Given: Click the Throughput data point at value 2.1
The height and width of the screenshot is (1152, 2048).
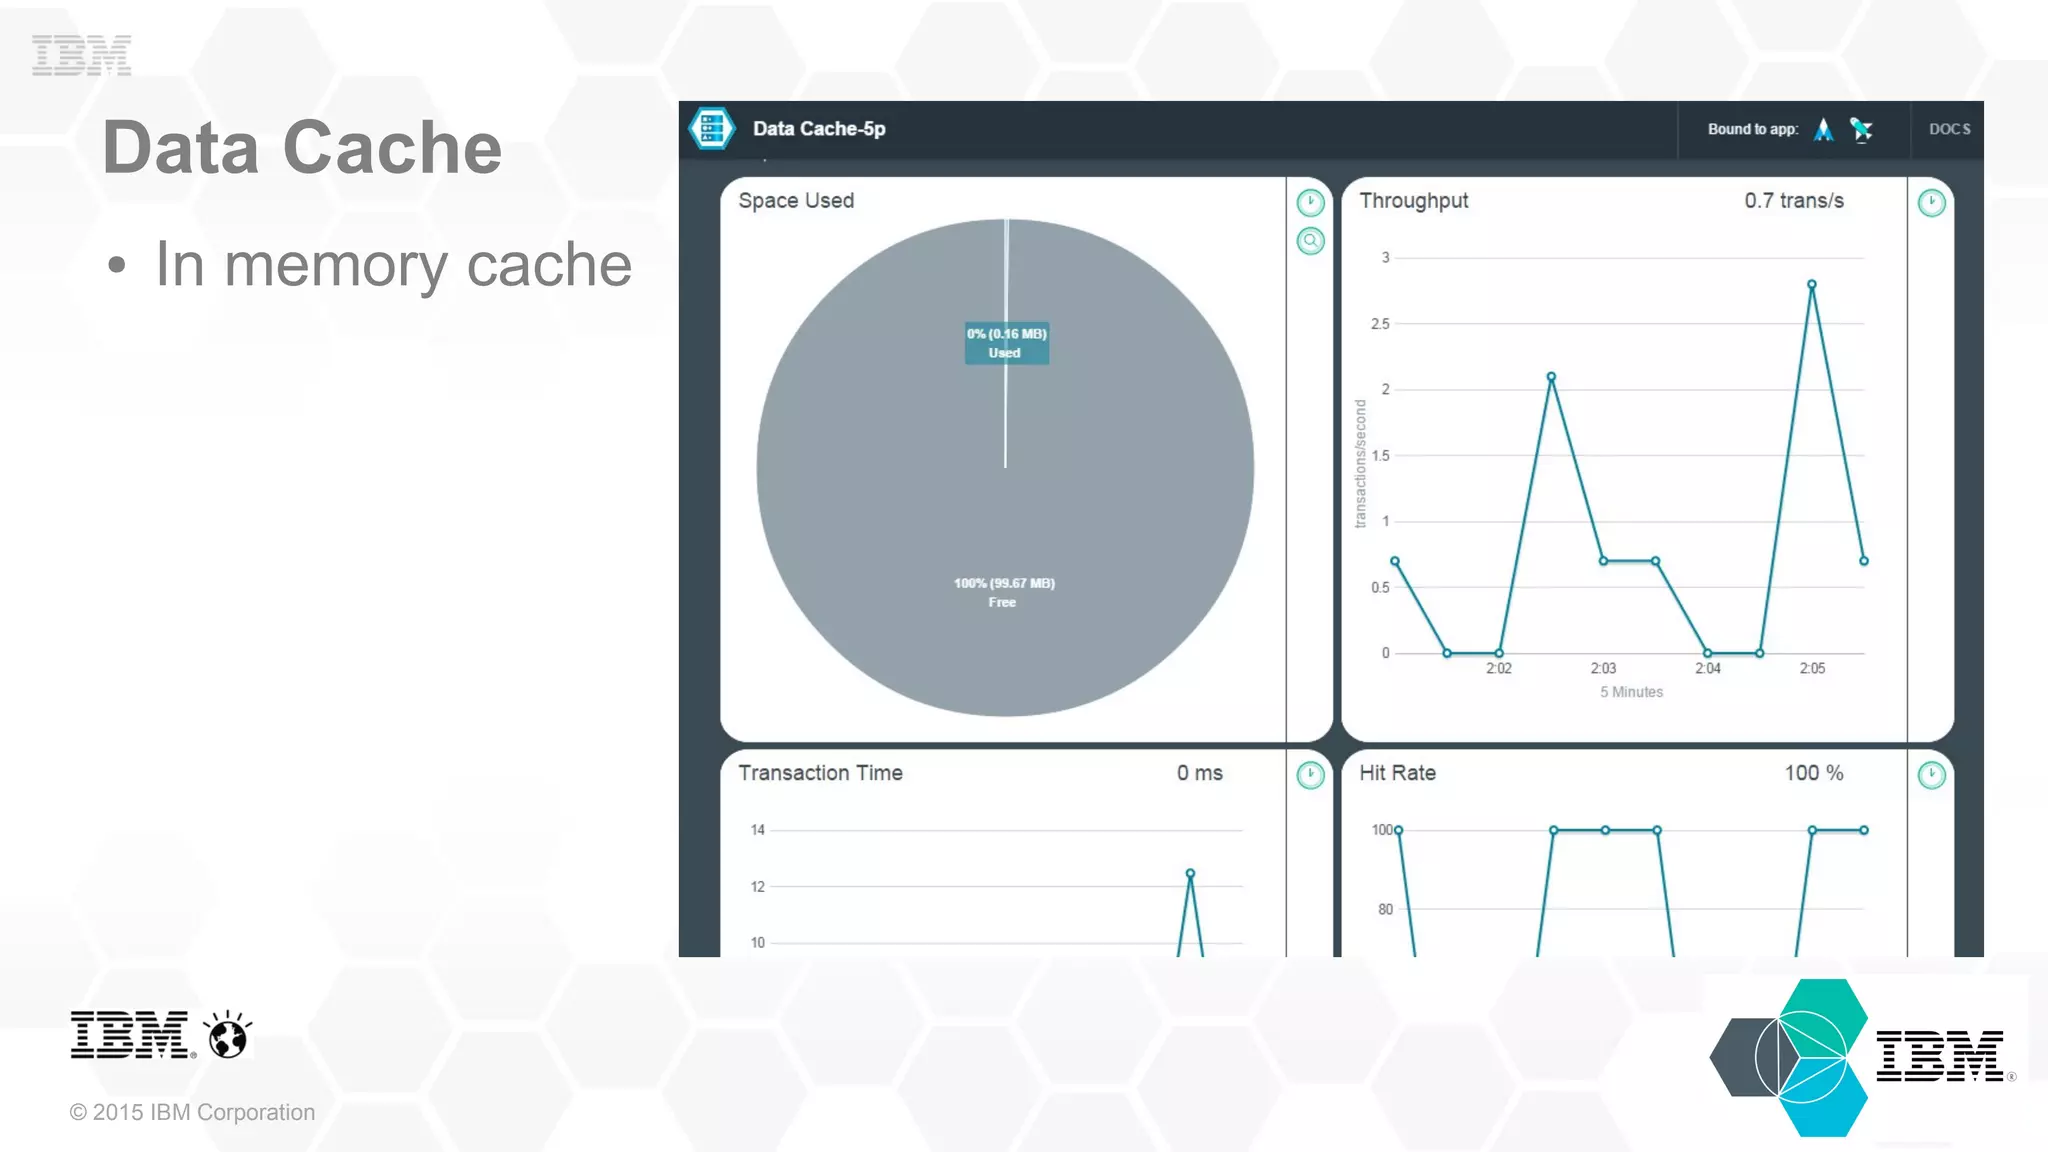Looking at the screenshot, I should (1551, 377).
